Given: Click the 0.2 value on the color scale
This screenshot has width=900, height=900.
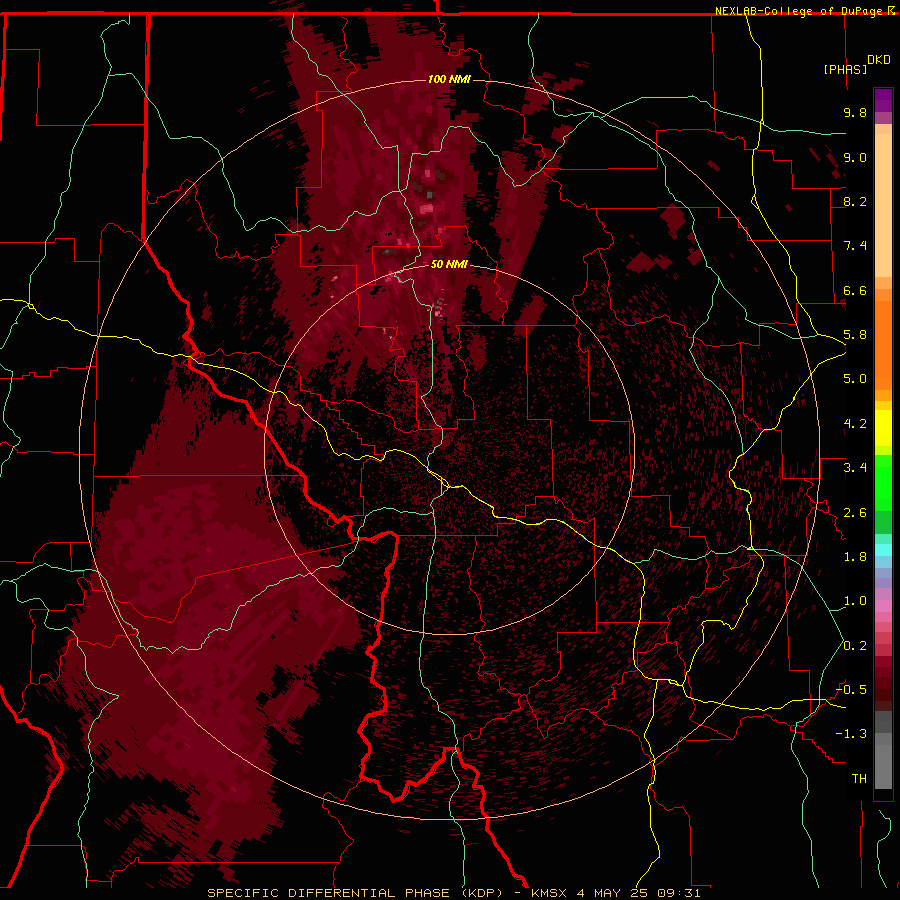Looking at the screenshot, I should [x=855, y=646].
